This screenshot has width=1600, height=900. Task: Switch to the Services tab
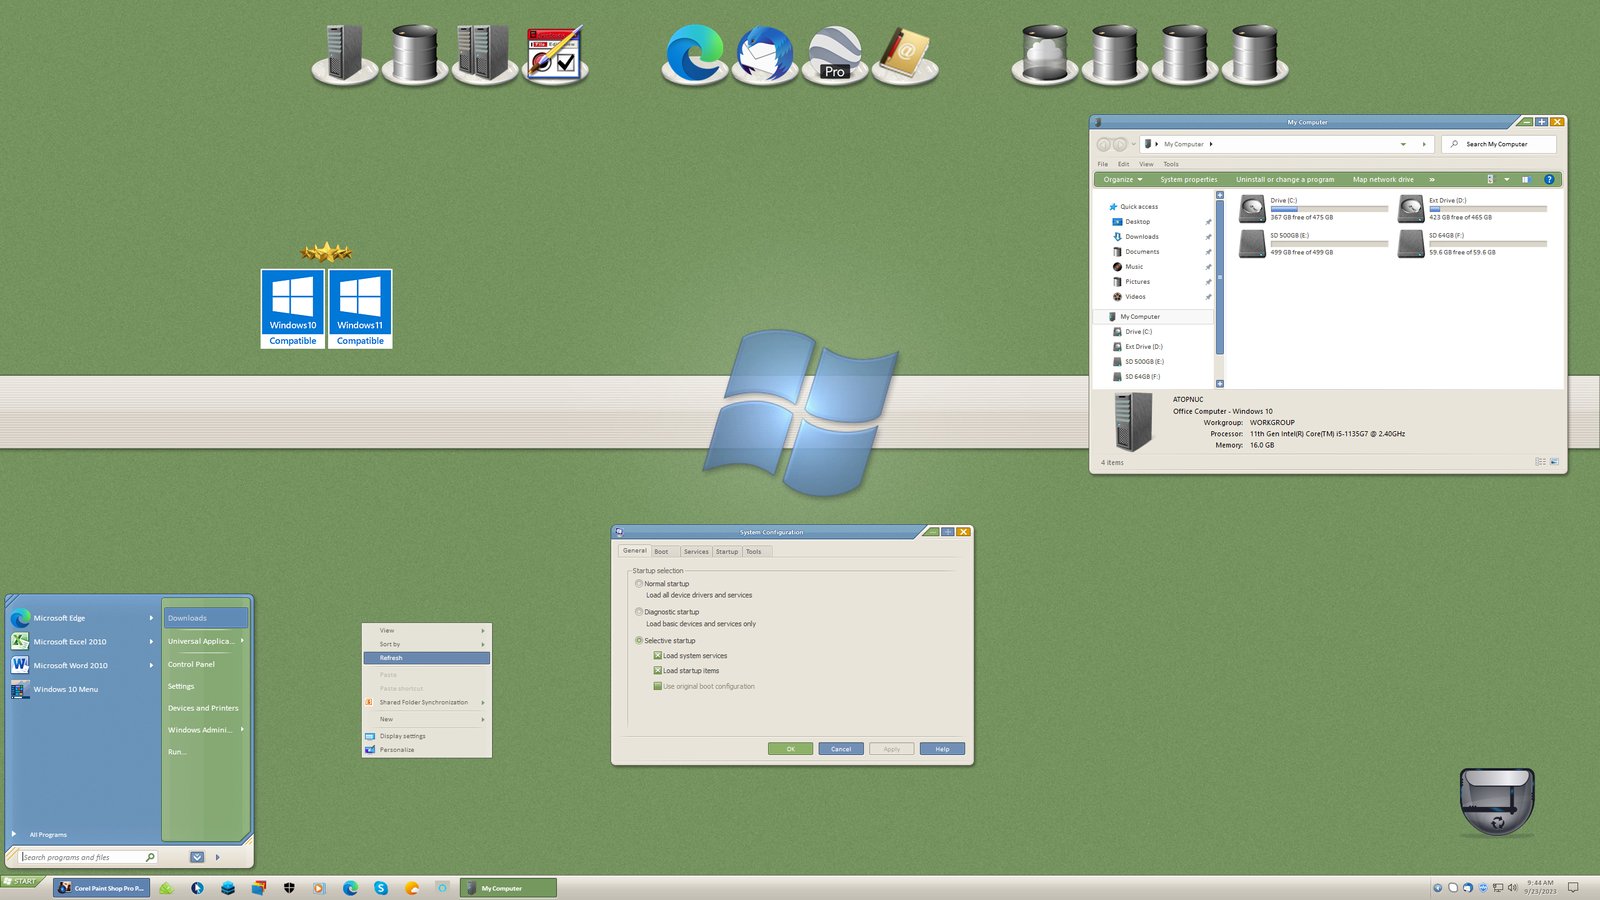[696, 551]
